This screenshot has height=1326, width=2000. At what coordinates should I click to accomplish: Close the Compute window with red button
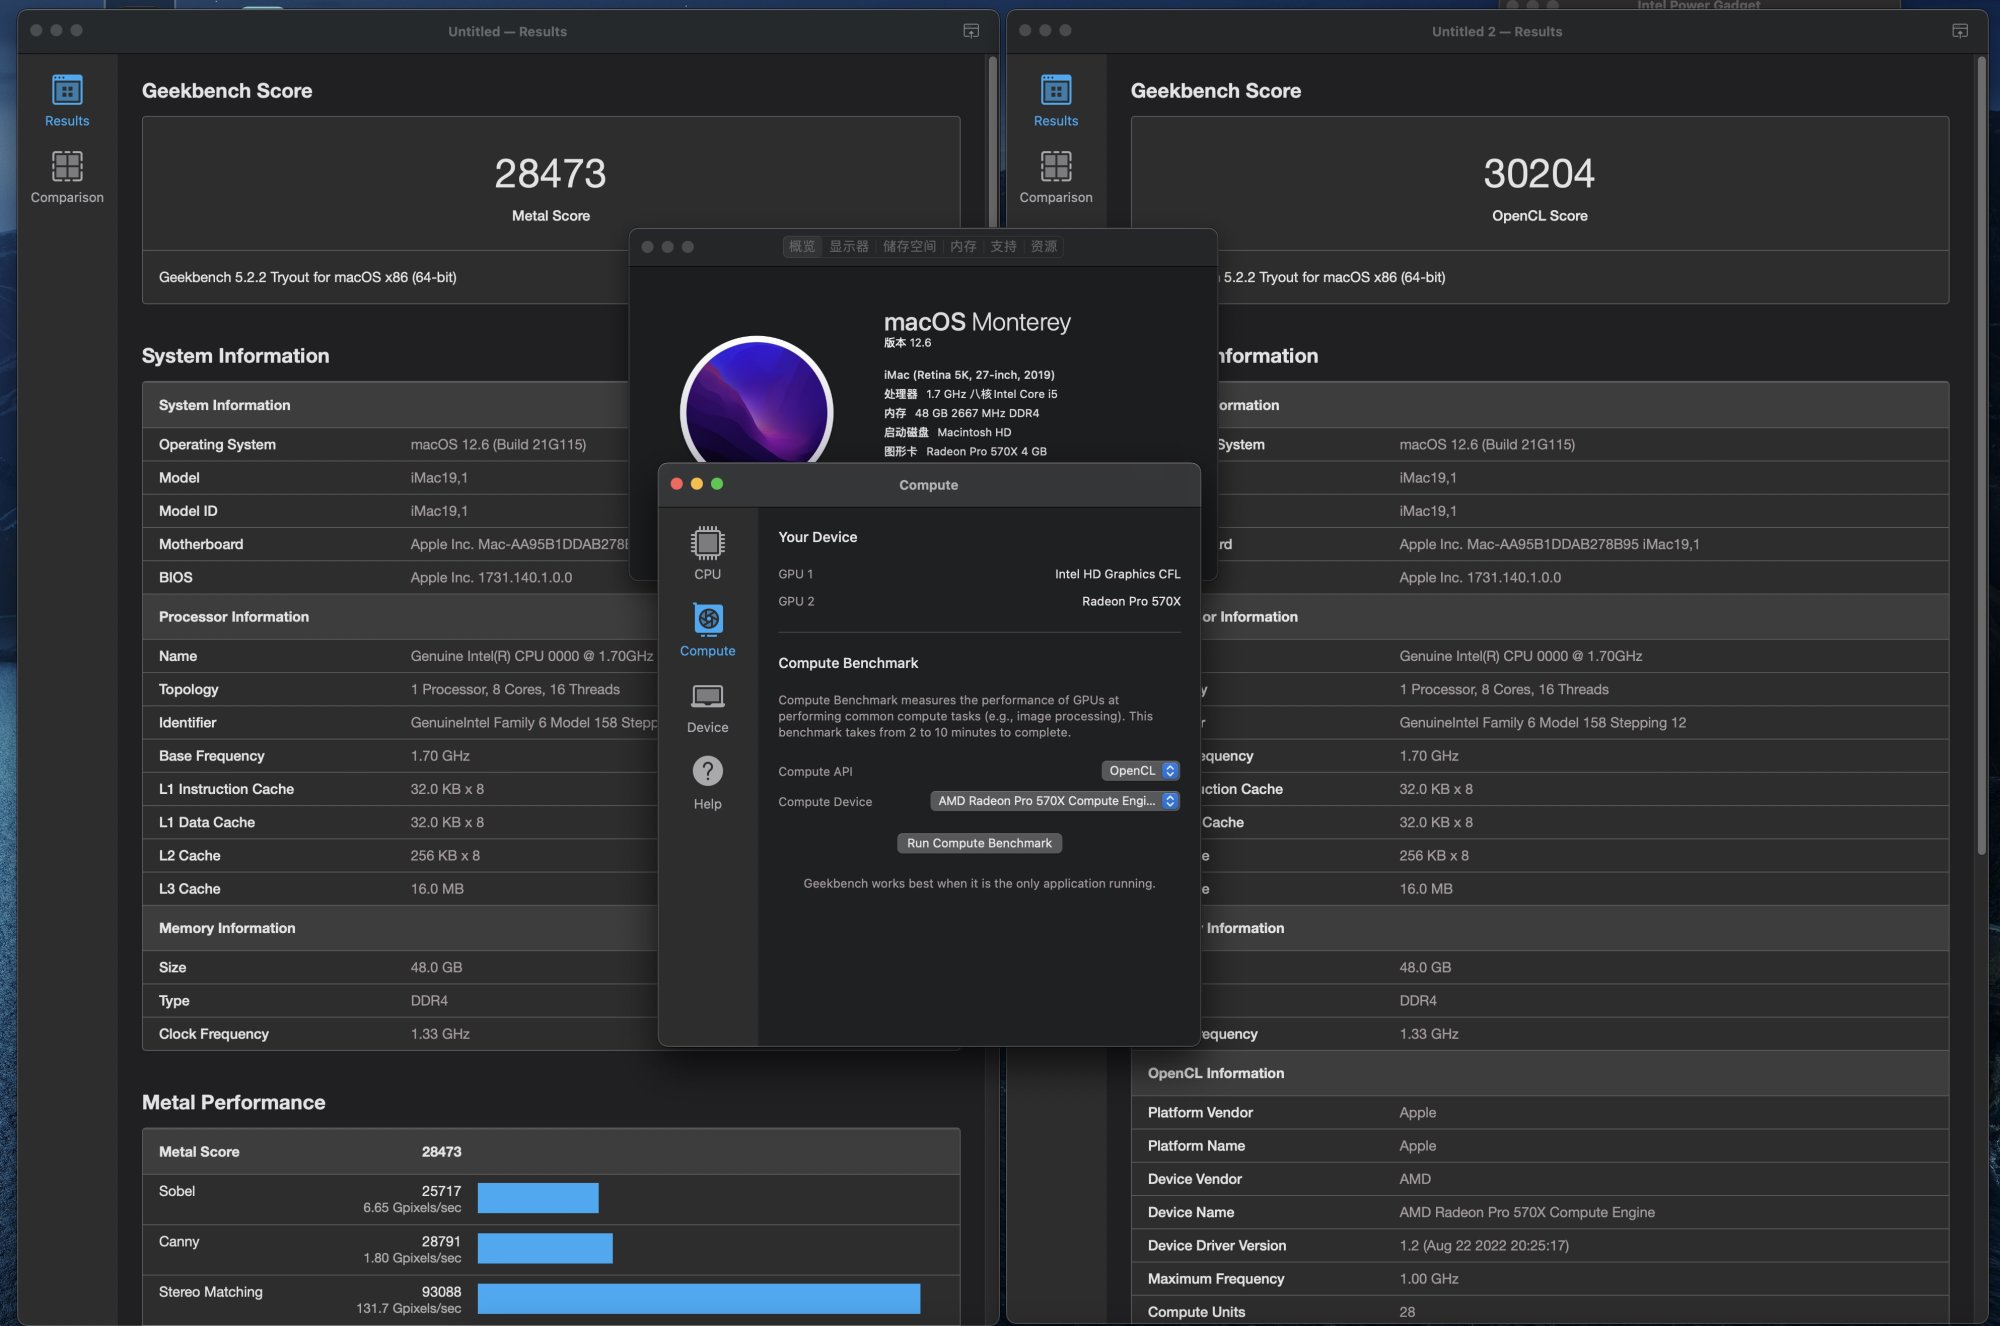coord(677,484)
